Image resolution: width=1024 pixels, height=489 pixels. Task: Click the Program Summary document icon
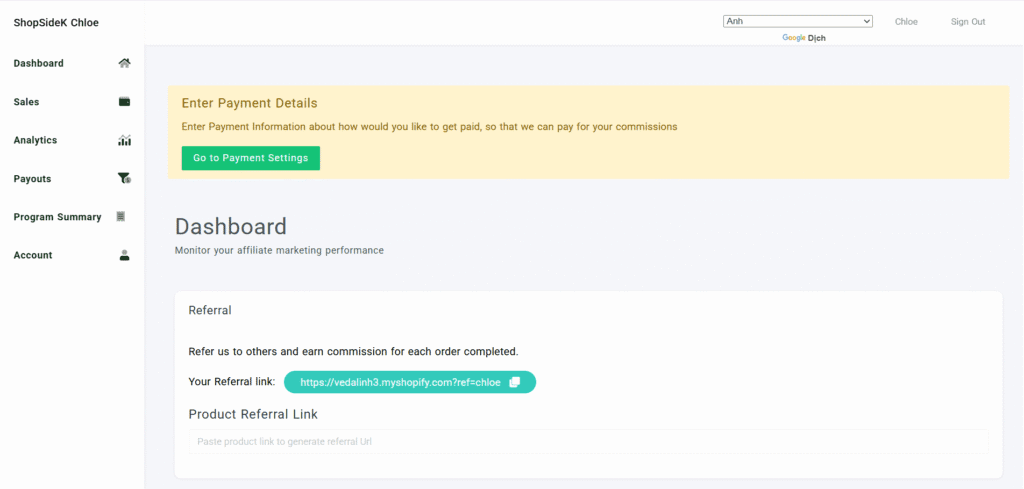point(120,217)
